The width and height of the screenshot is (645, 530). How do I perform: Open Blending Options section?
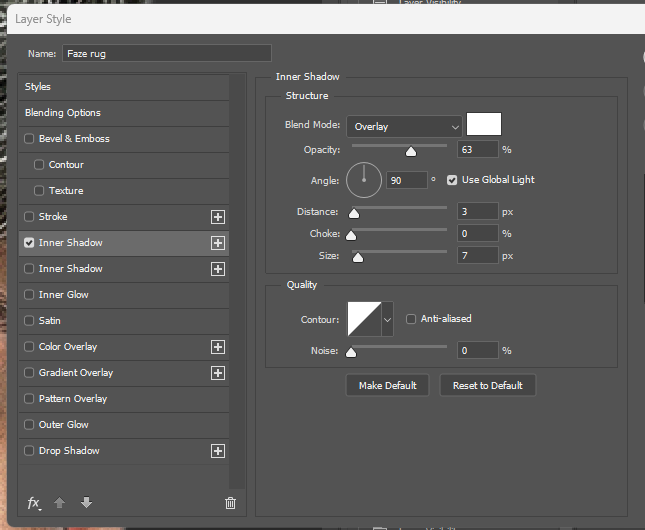tap(124, 113)
